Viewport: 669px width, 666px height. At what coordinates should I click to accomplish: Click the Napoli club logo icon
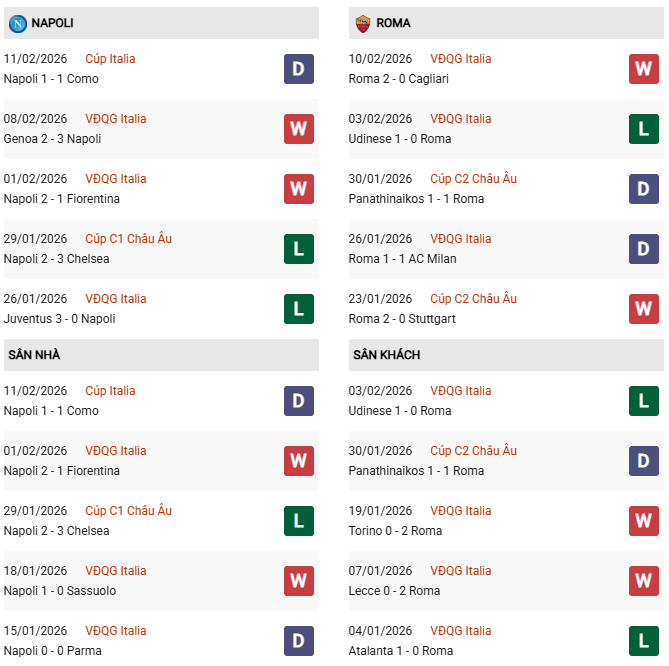coord(16,23)
